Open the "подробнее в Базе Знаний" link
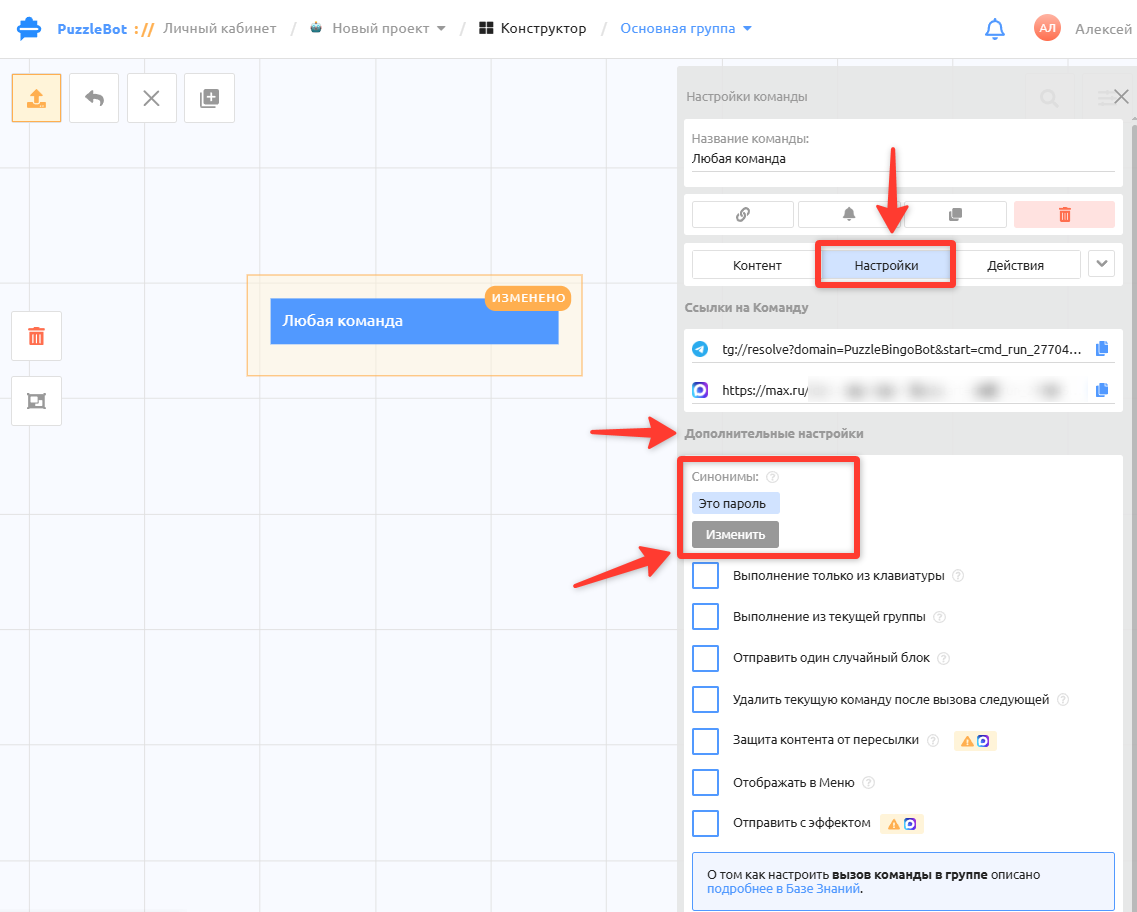The width and height of the screenshot is (1137, 912). (783, 889)
